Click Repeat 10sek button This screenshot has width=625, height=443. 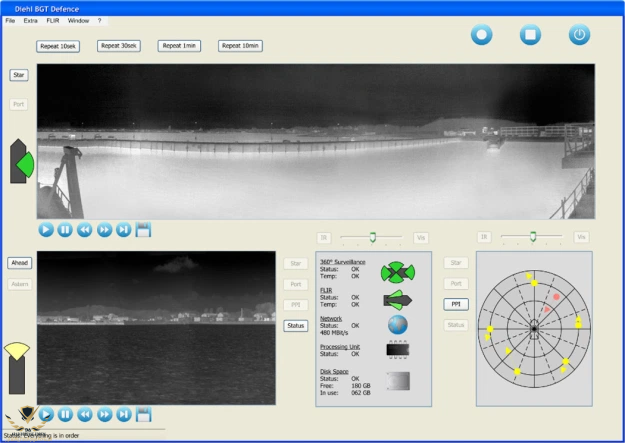tap(58, 46)
